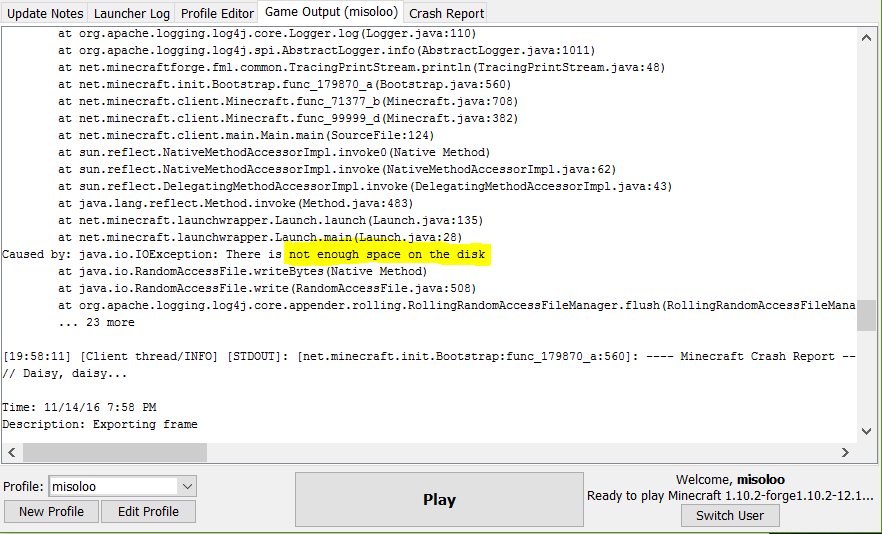Click the Edit Profile button
The height and width of the screenshot is (534, 882).
tap(148, 511)
